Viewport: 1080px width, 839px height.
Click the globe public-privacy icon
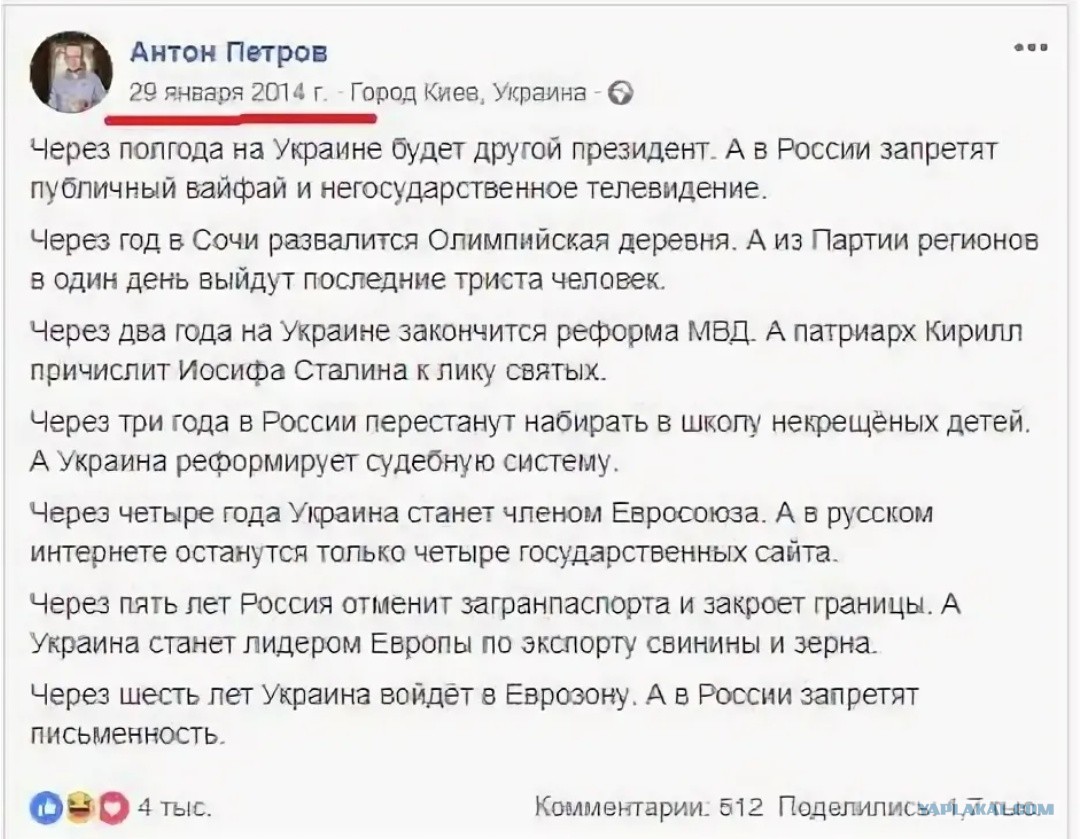(620, 93)
